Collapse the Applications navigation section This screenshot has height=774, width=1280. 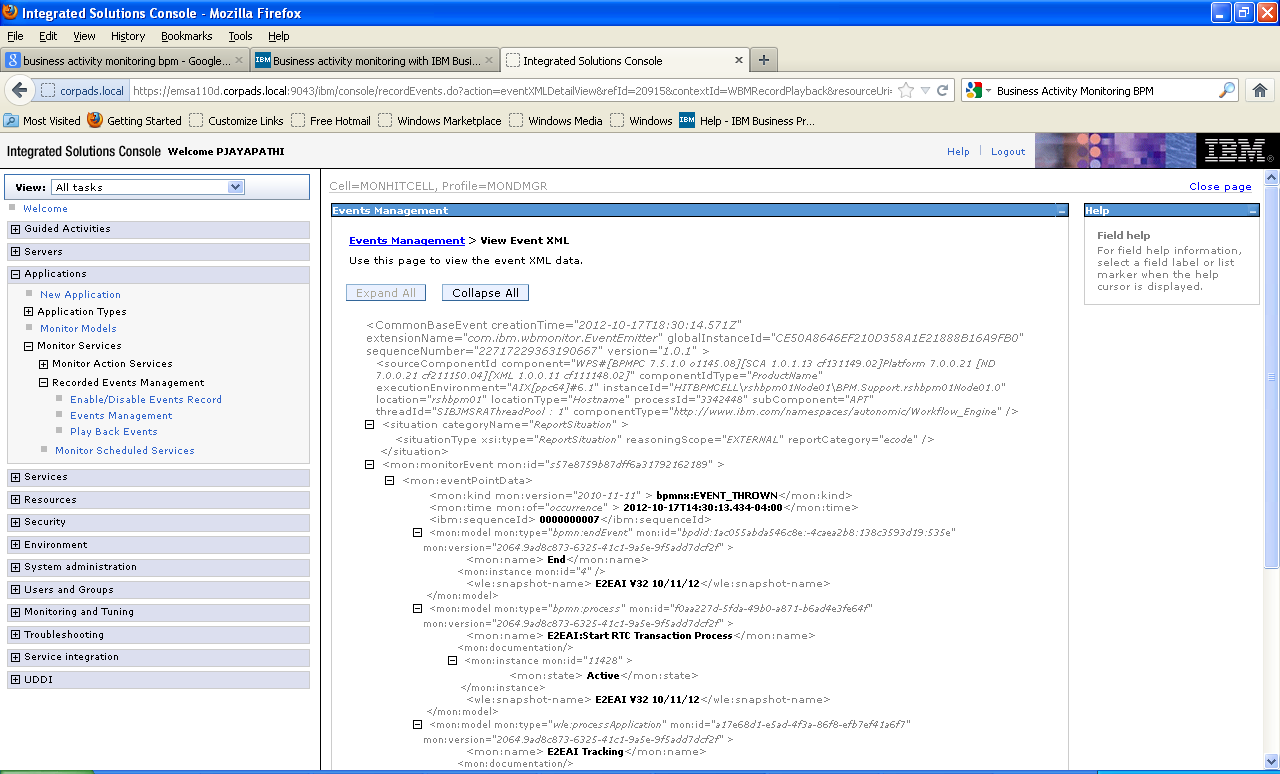(x=15, y=274)
